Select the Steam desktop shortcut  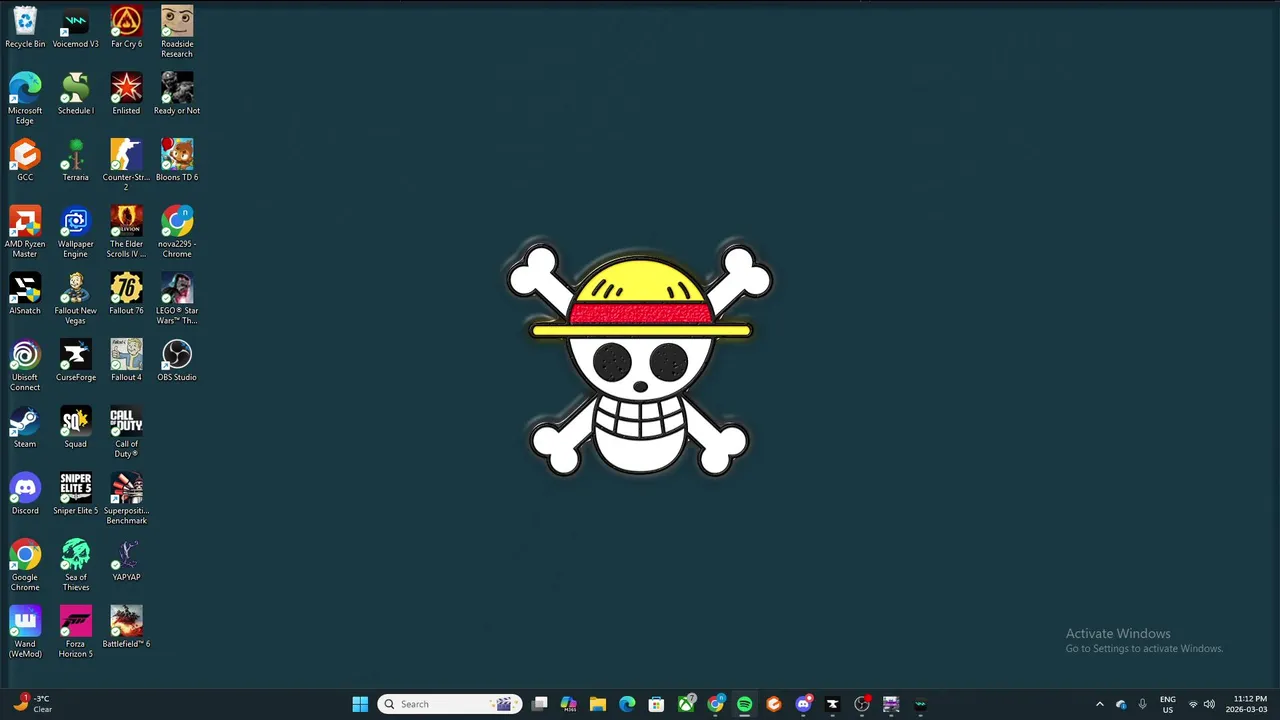click(x=25, y=428)
